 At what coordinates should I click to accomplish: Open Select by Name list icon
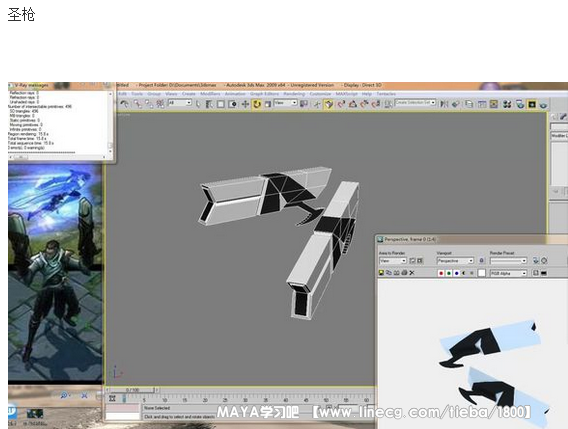coord(209,104)
